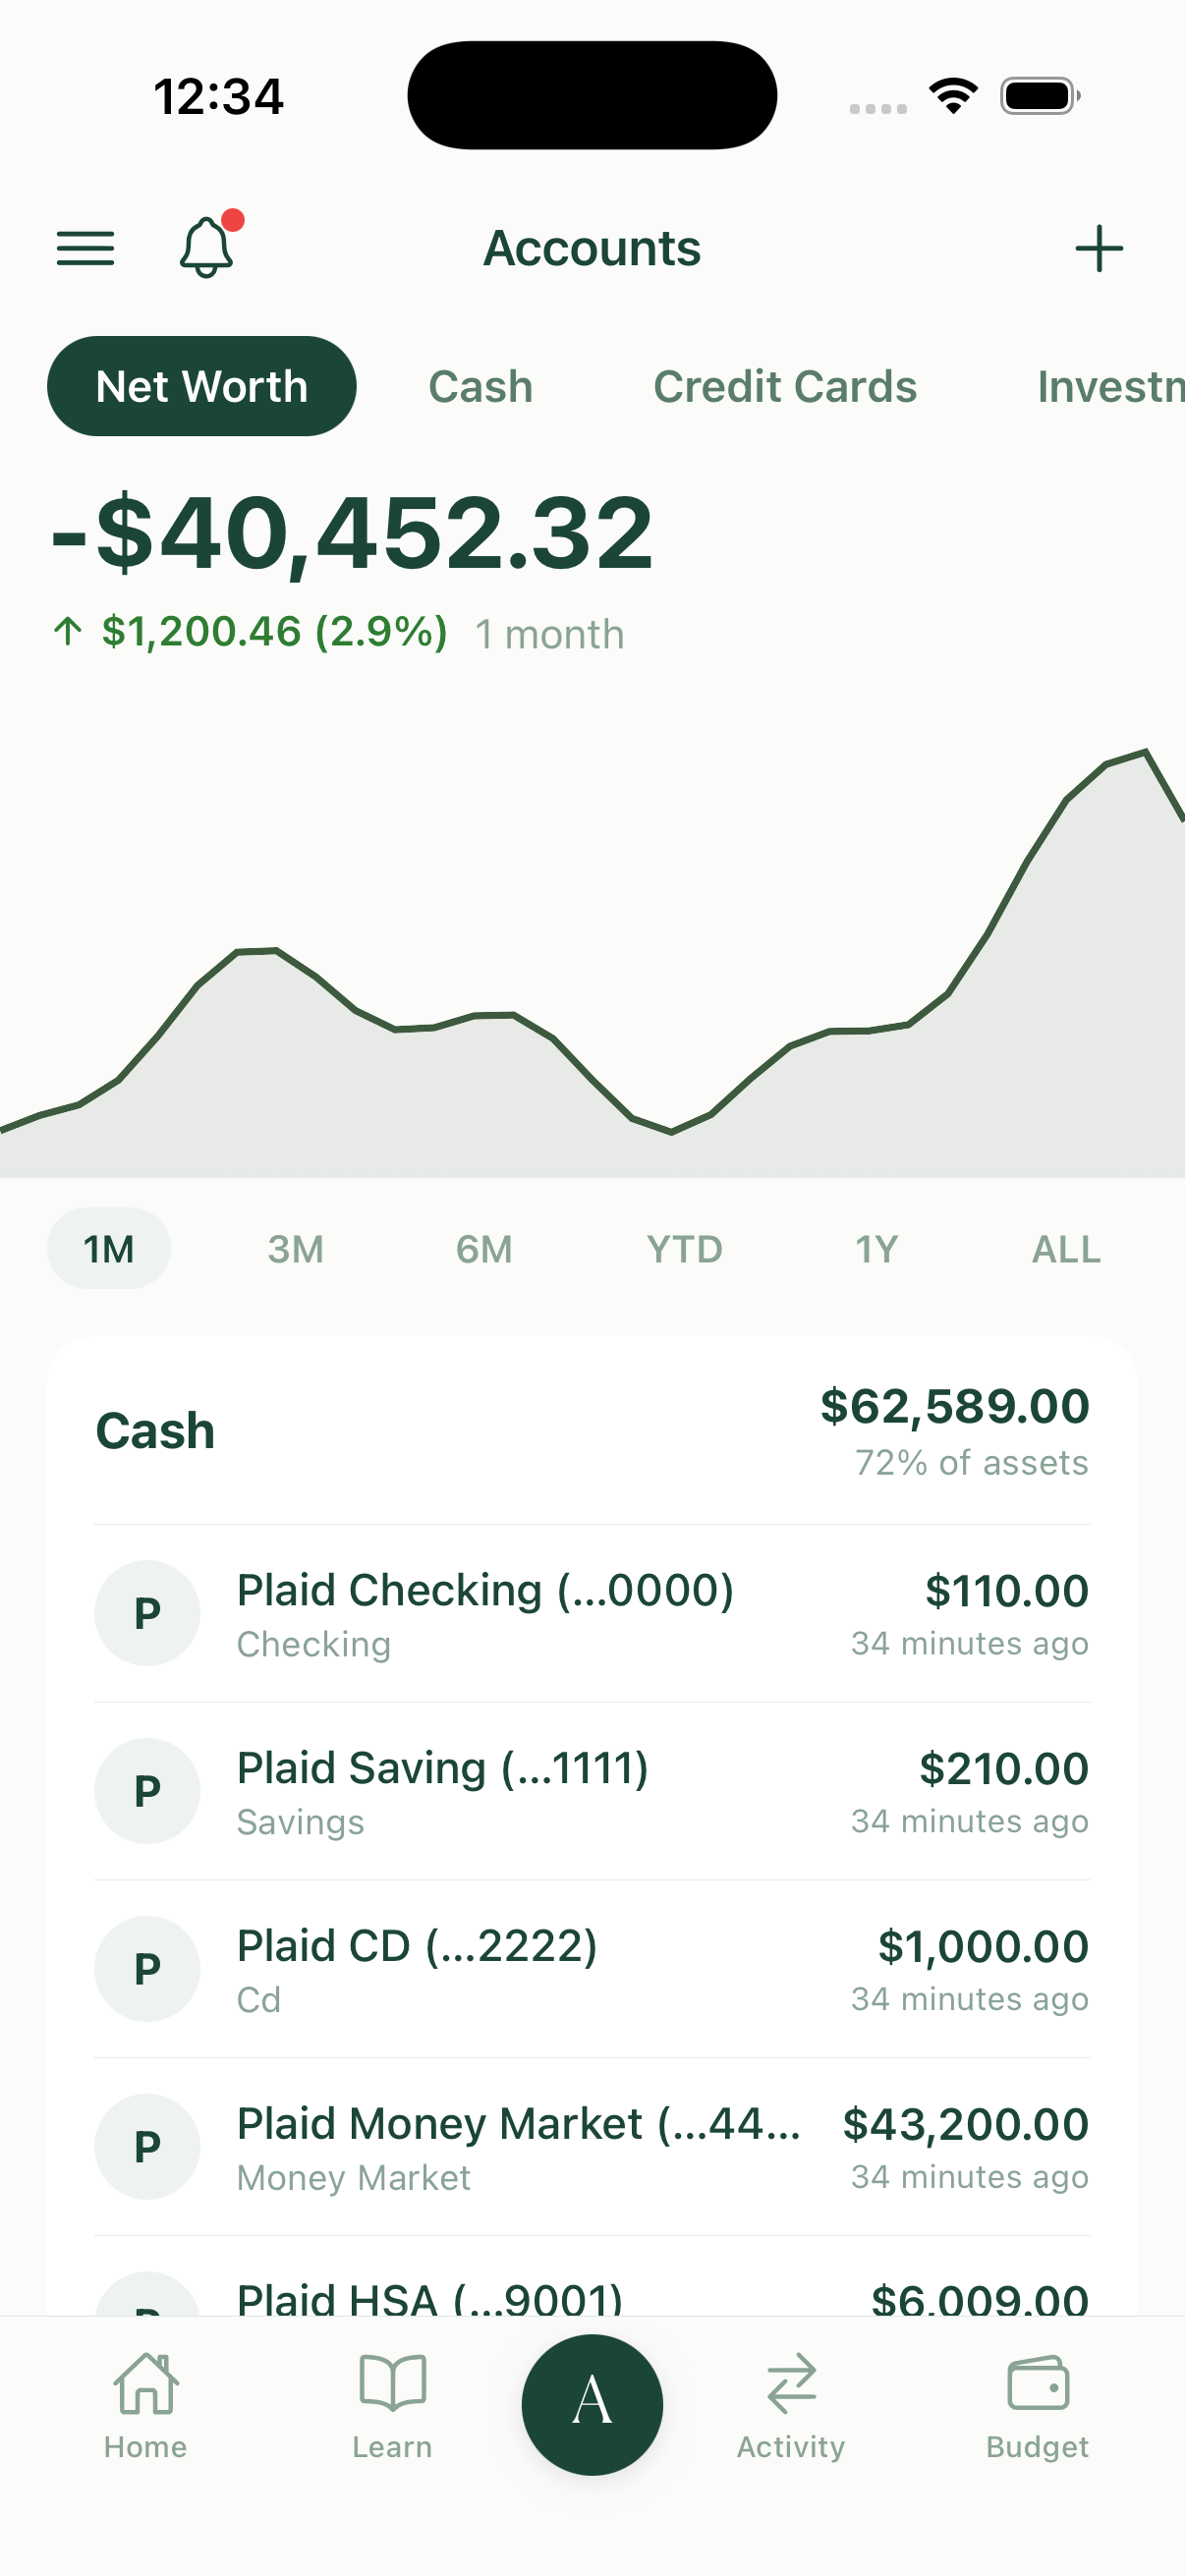Select the Net Worth tab
The width and height of the screenshot is (1185, 2576).
coord(202,386)
